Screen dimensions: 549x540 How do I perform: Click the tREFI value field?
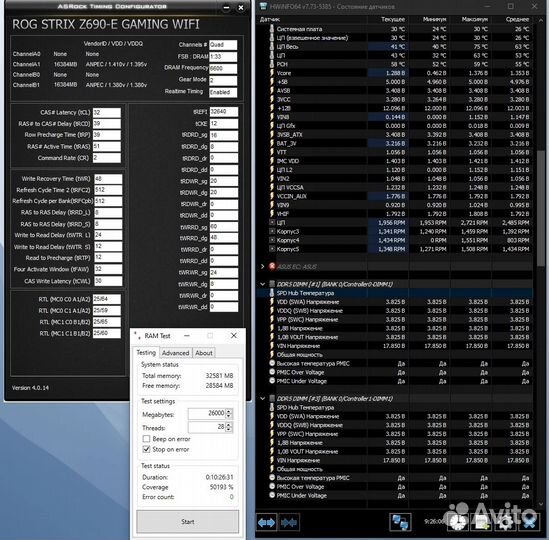click(224, 112)
